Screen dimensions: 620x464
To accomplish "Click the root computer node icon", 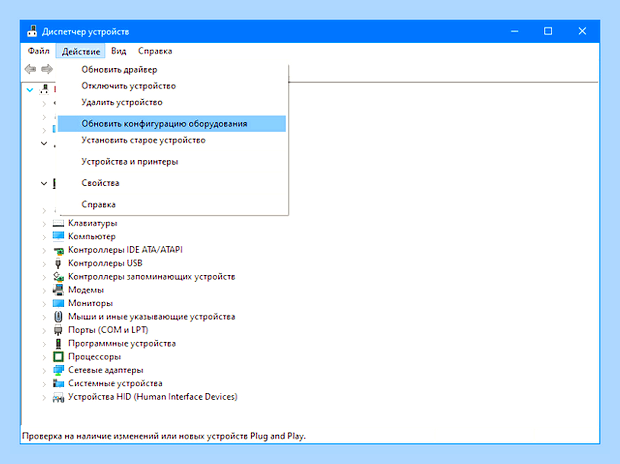I will pos(44,89).
